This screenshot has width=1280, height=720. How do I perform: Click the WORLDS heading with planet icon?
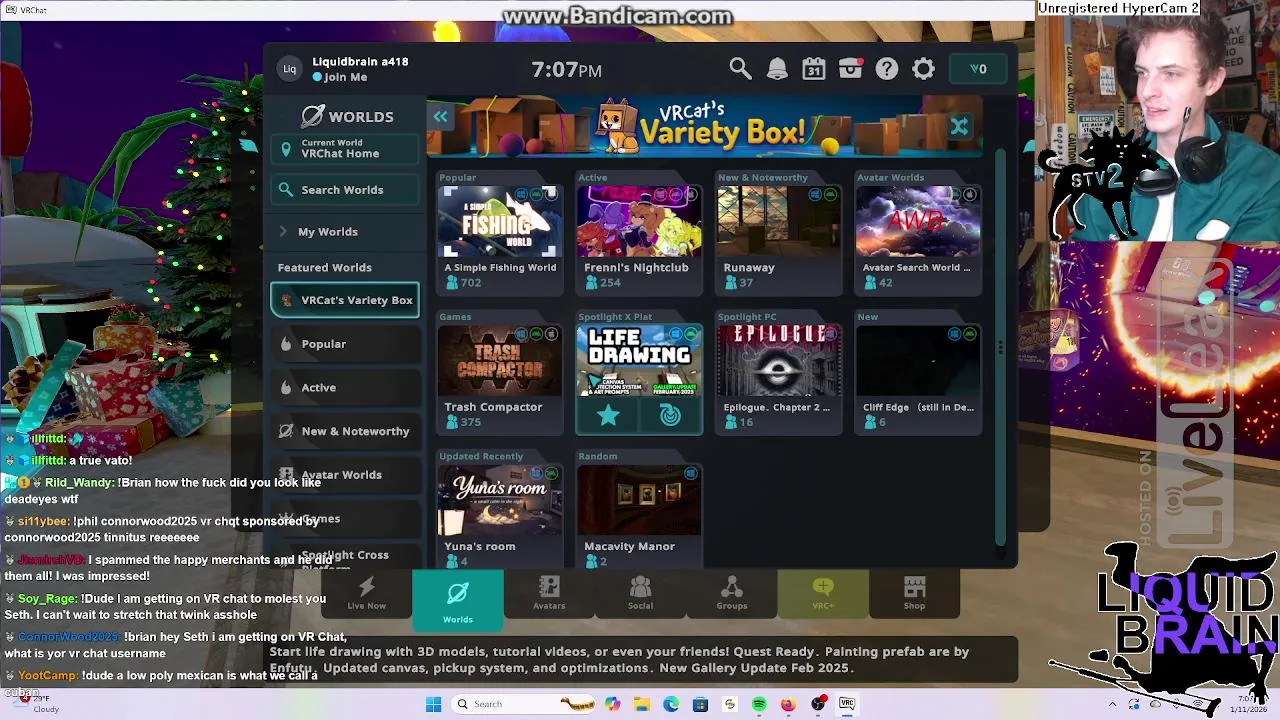pyautogui.click(x=347, y=116)
